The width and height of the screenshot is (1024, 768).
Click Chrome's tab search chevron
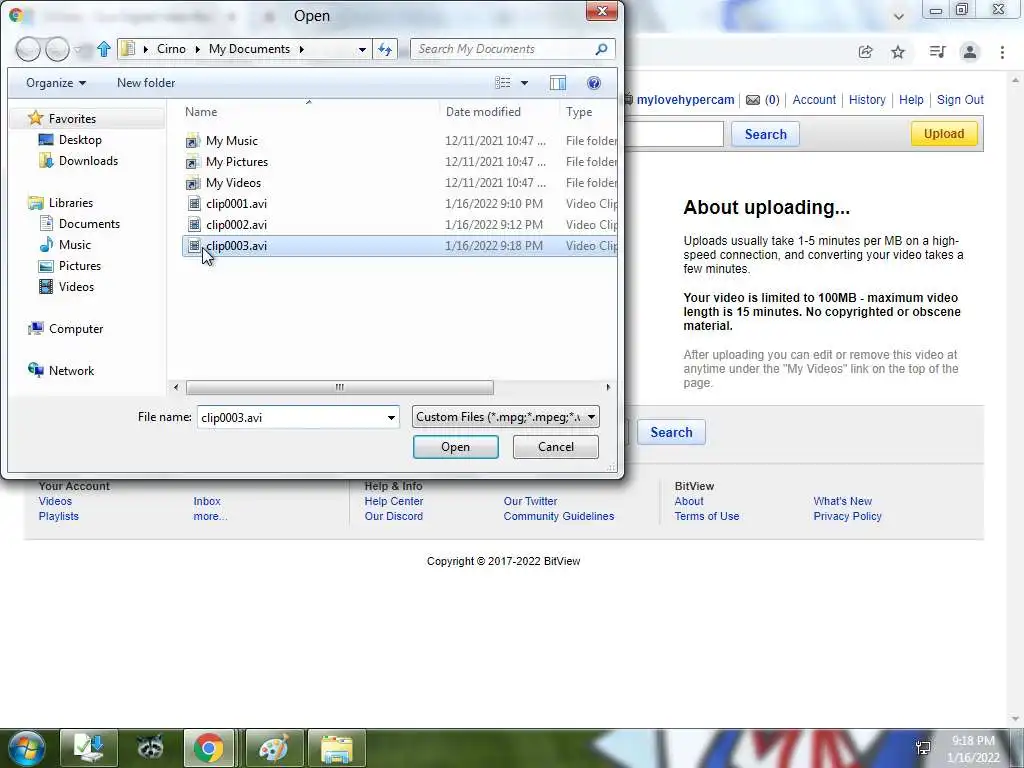(899, 17)
